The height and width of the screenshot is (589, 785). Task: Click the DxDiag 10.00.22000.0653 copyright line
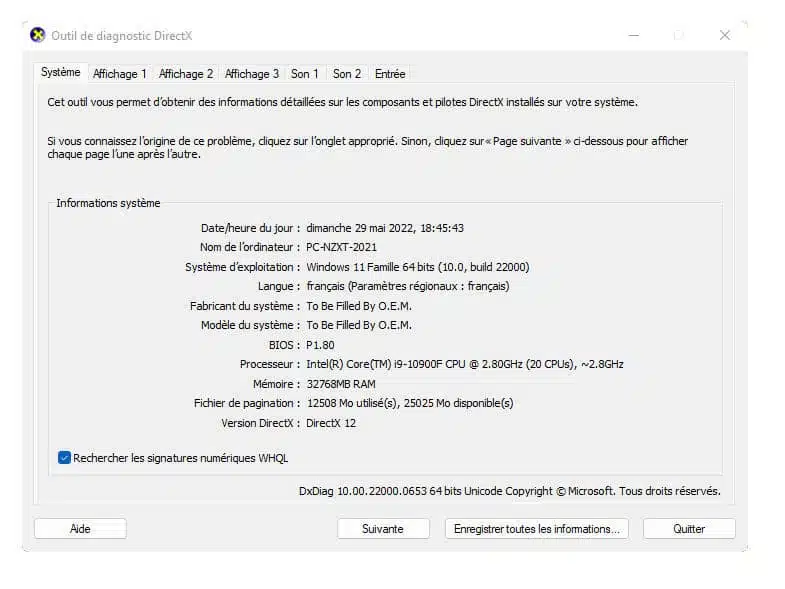pos(510,491)
